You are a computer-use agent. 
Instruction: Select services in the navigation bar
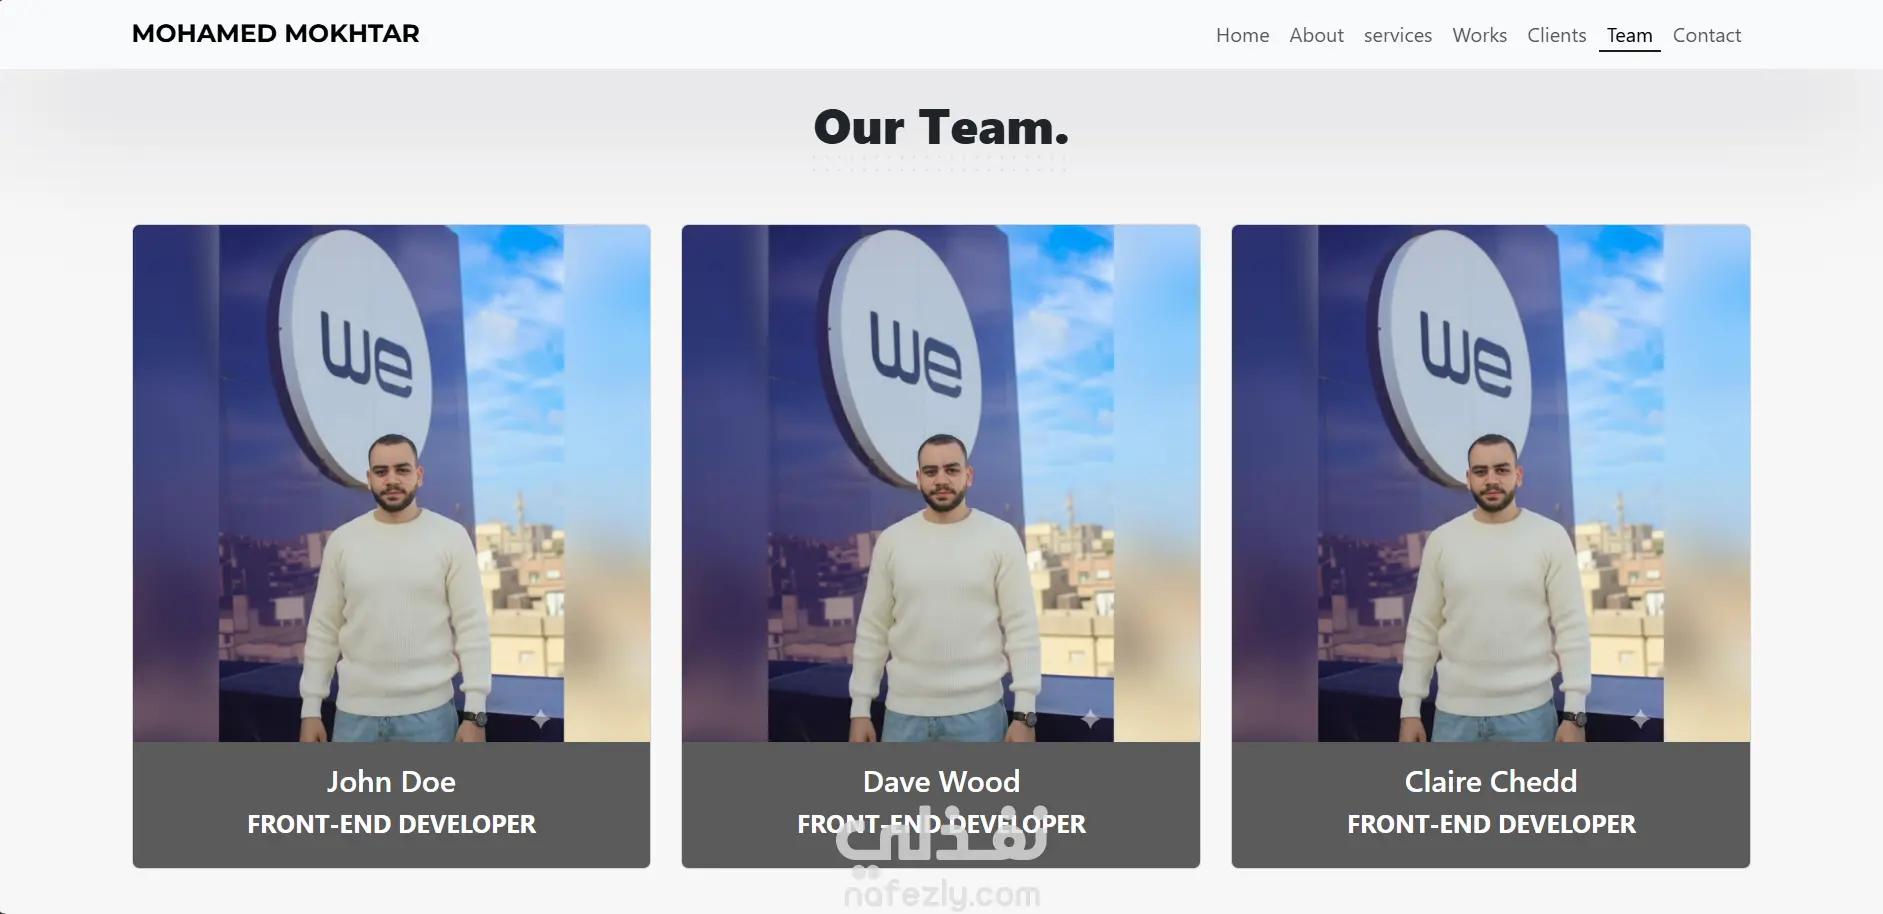[x=1397, y=35]
